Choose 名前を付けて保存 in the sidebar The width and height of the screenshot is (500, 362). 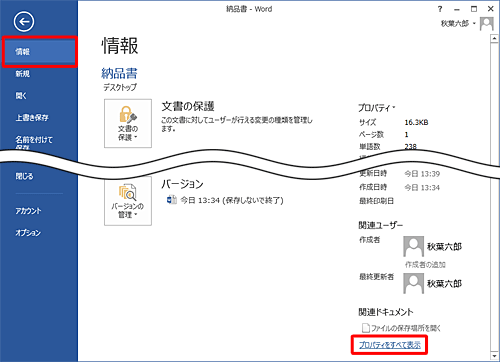click(x=34, y=142)
